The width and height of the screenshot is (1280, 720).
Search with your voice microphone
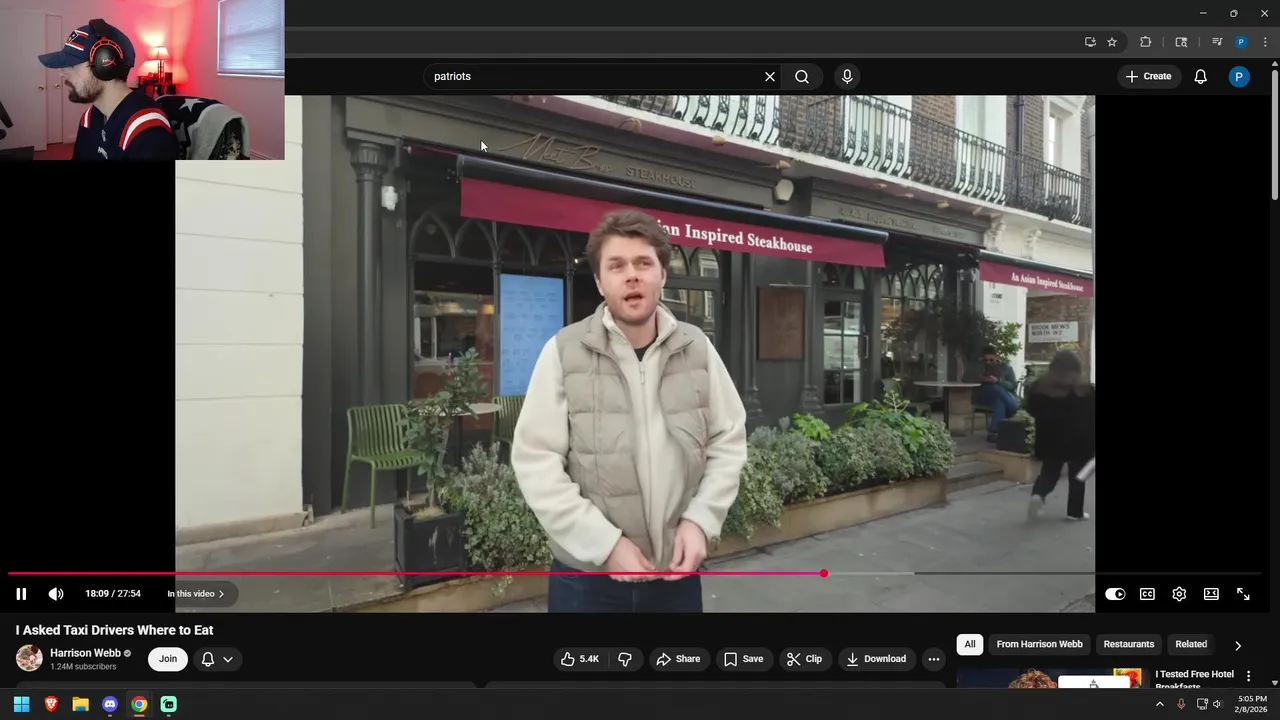[847, 76]
